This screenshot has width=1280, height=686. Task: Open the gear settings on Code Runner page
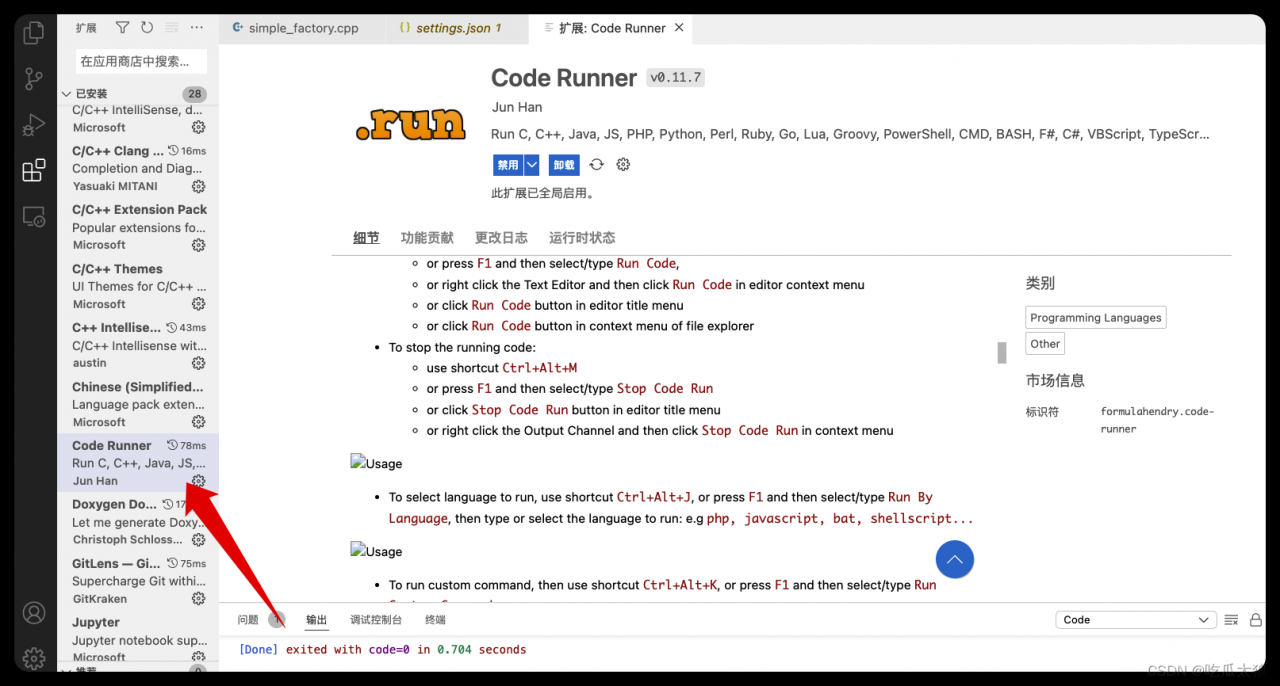pos(623,165)
